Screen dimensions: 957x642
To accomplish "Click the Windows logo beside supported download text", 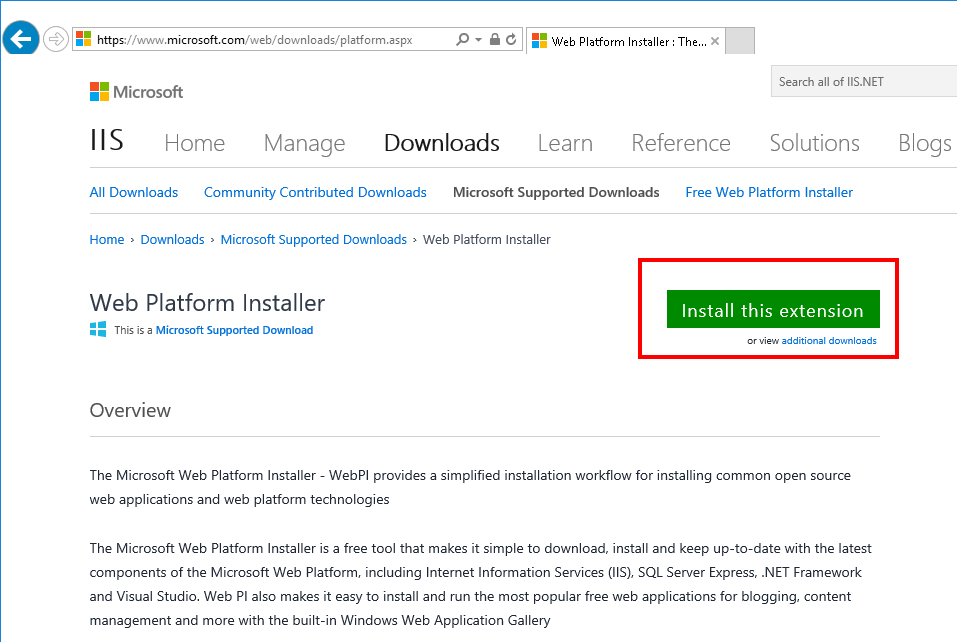I will [x=98, y=330].
